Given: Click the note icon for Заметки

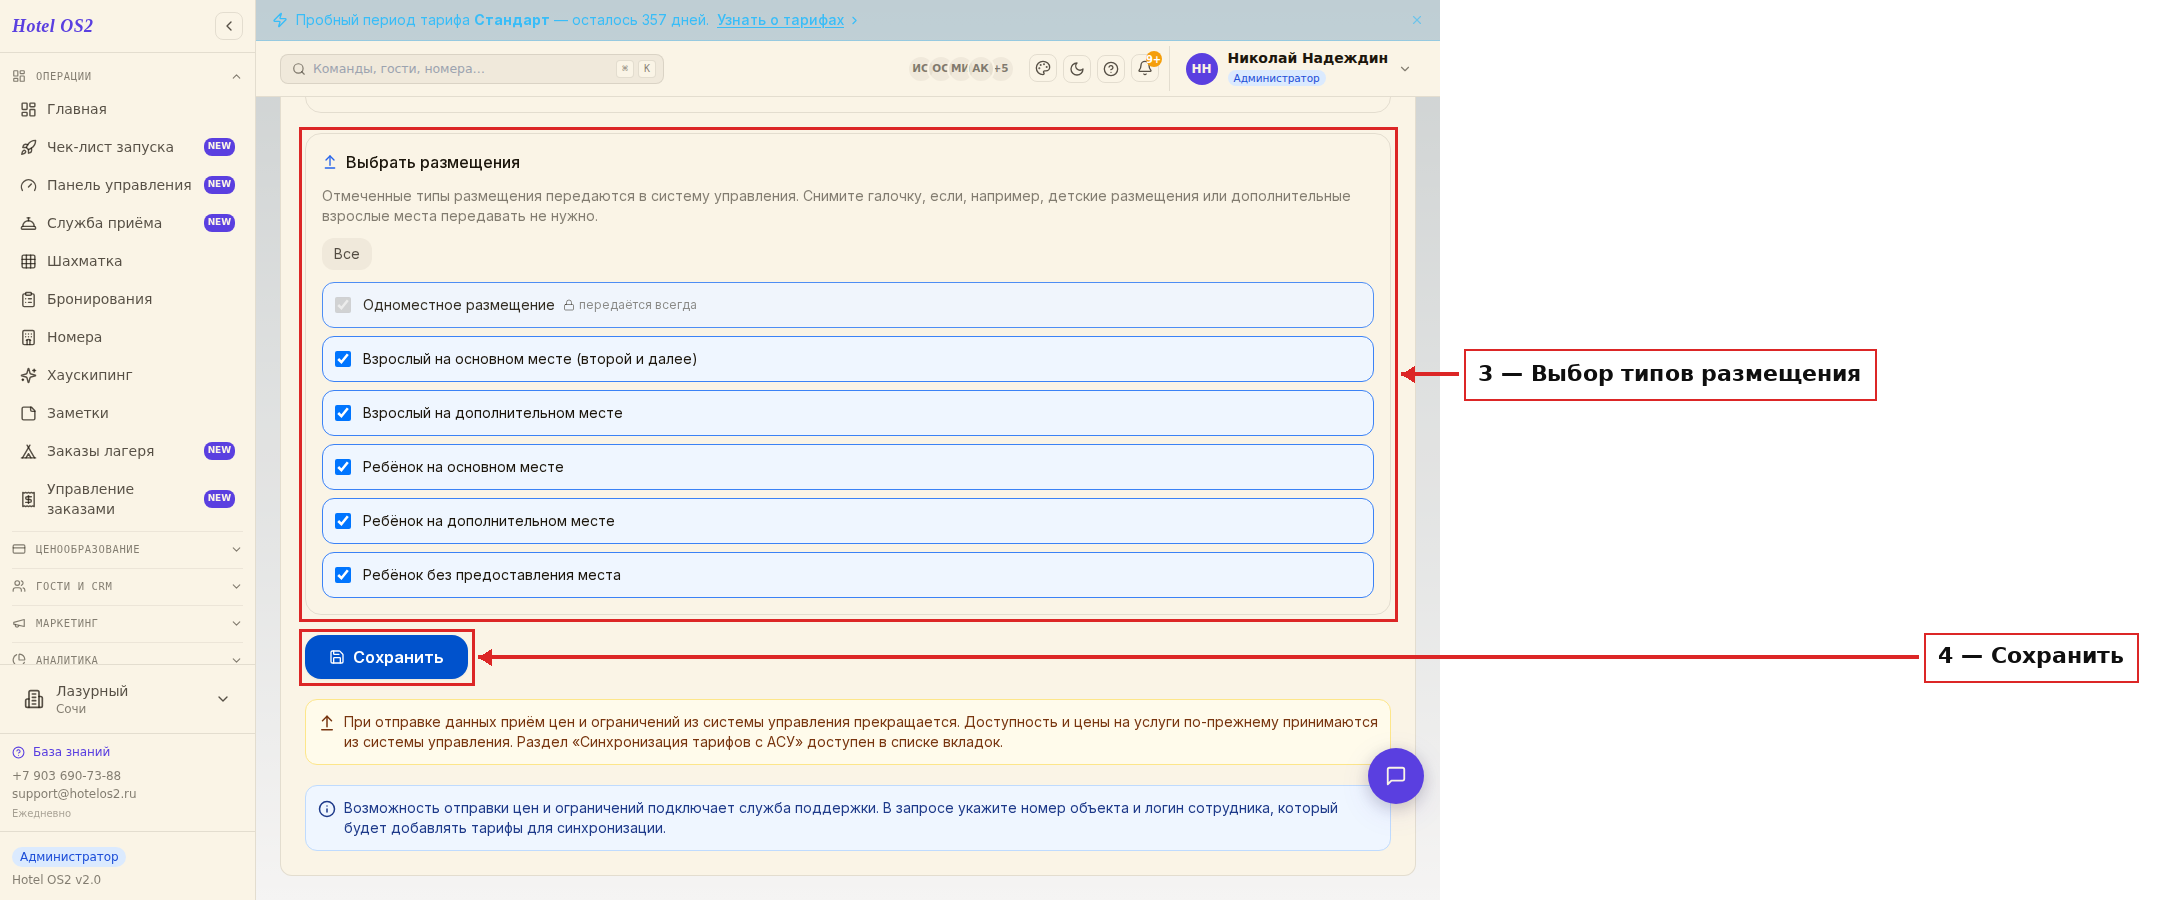Looking at the screenshot, I should pyautogui.click(x=29, y=413).
